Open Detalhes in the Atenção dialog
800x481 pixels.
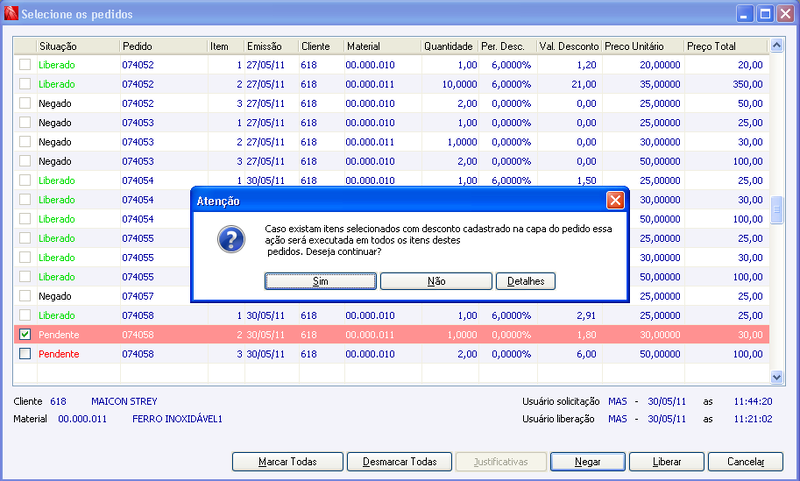(x=526, y=281)
